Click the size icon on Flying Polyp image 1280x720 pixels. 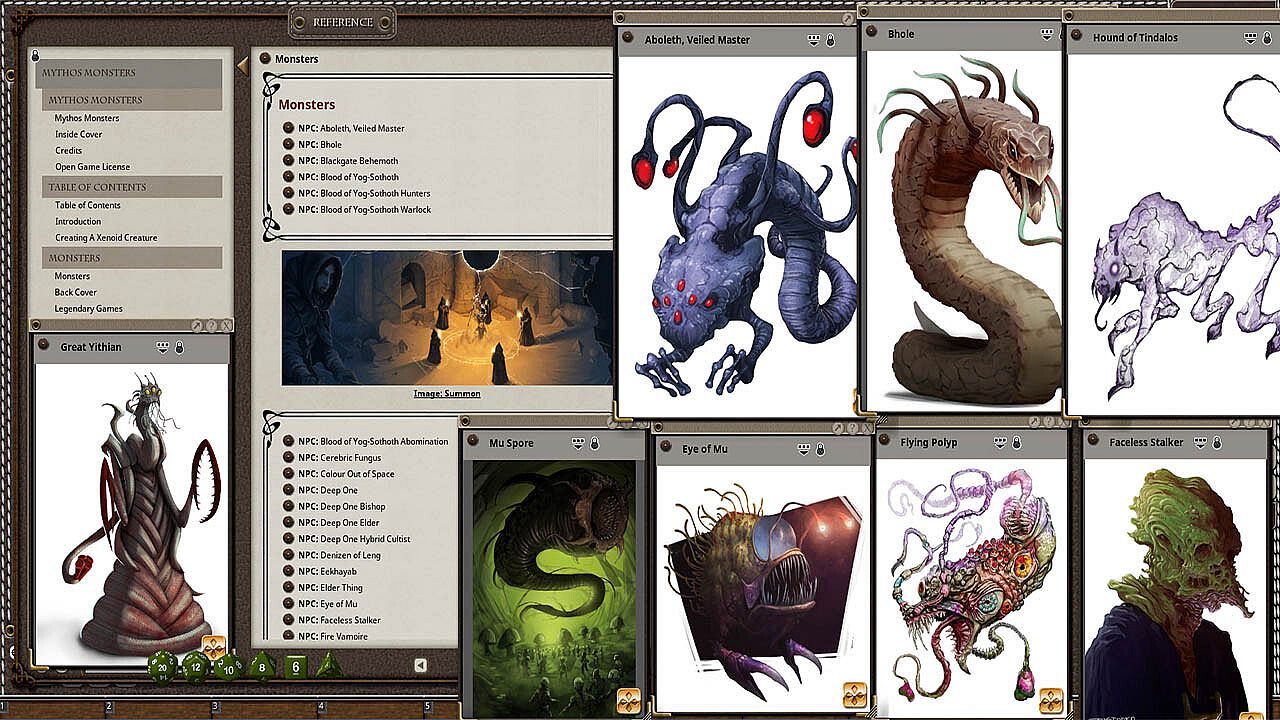coord(1051,699)
